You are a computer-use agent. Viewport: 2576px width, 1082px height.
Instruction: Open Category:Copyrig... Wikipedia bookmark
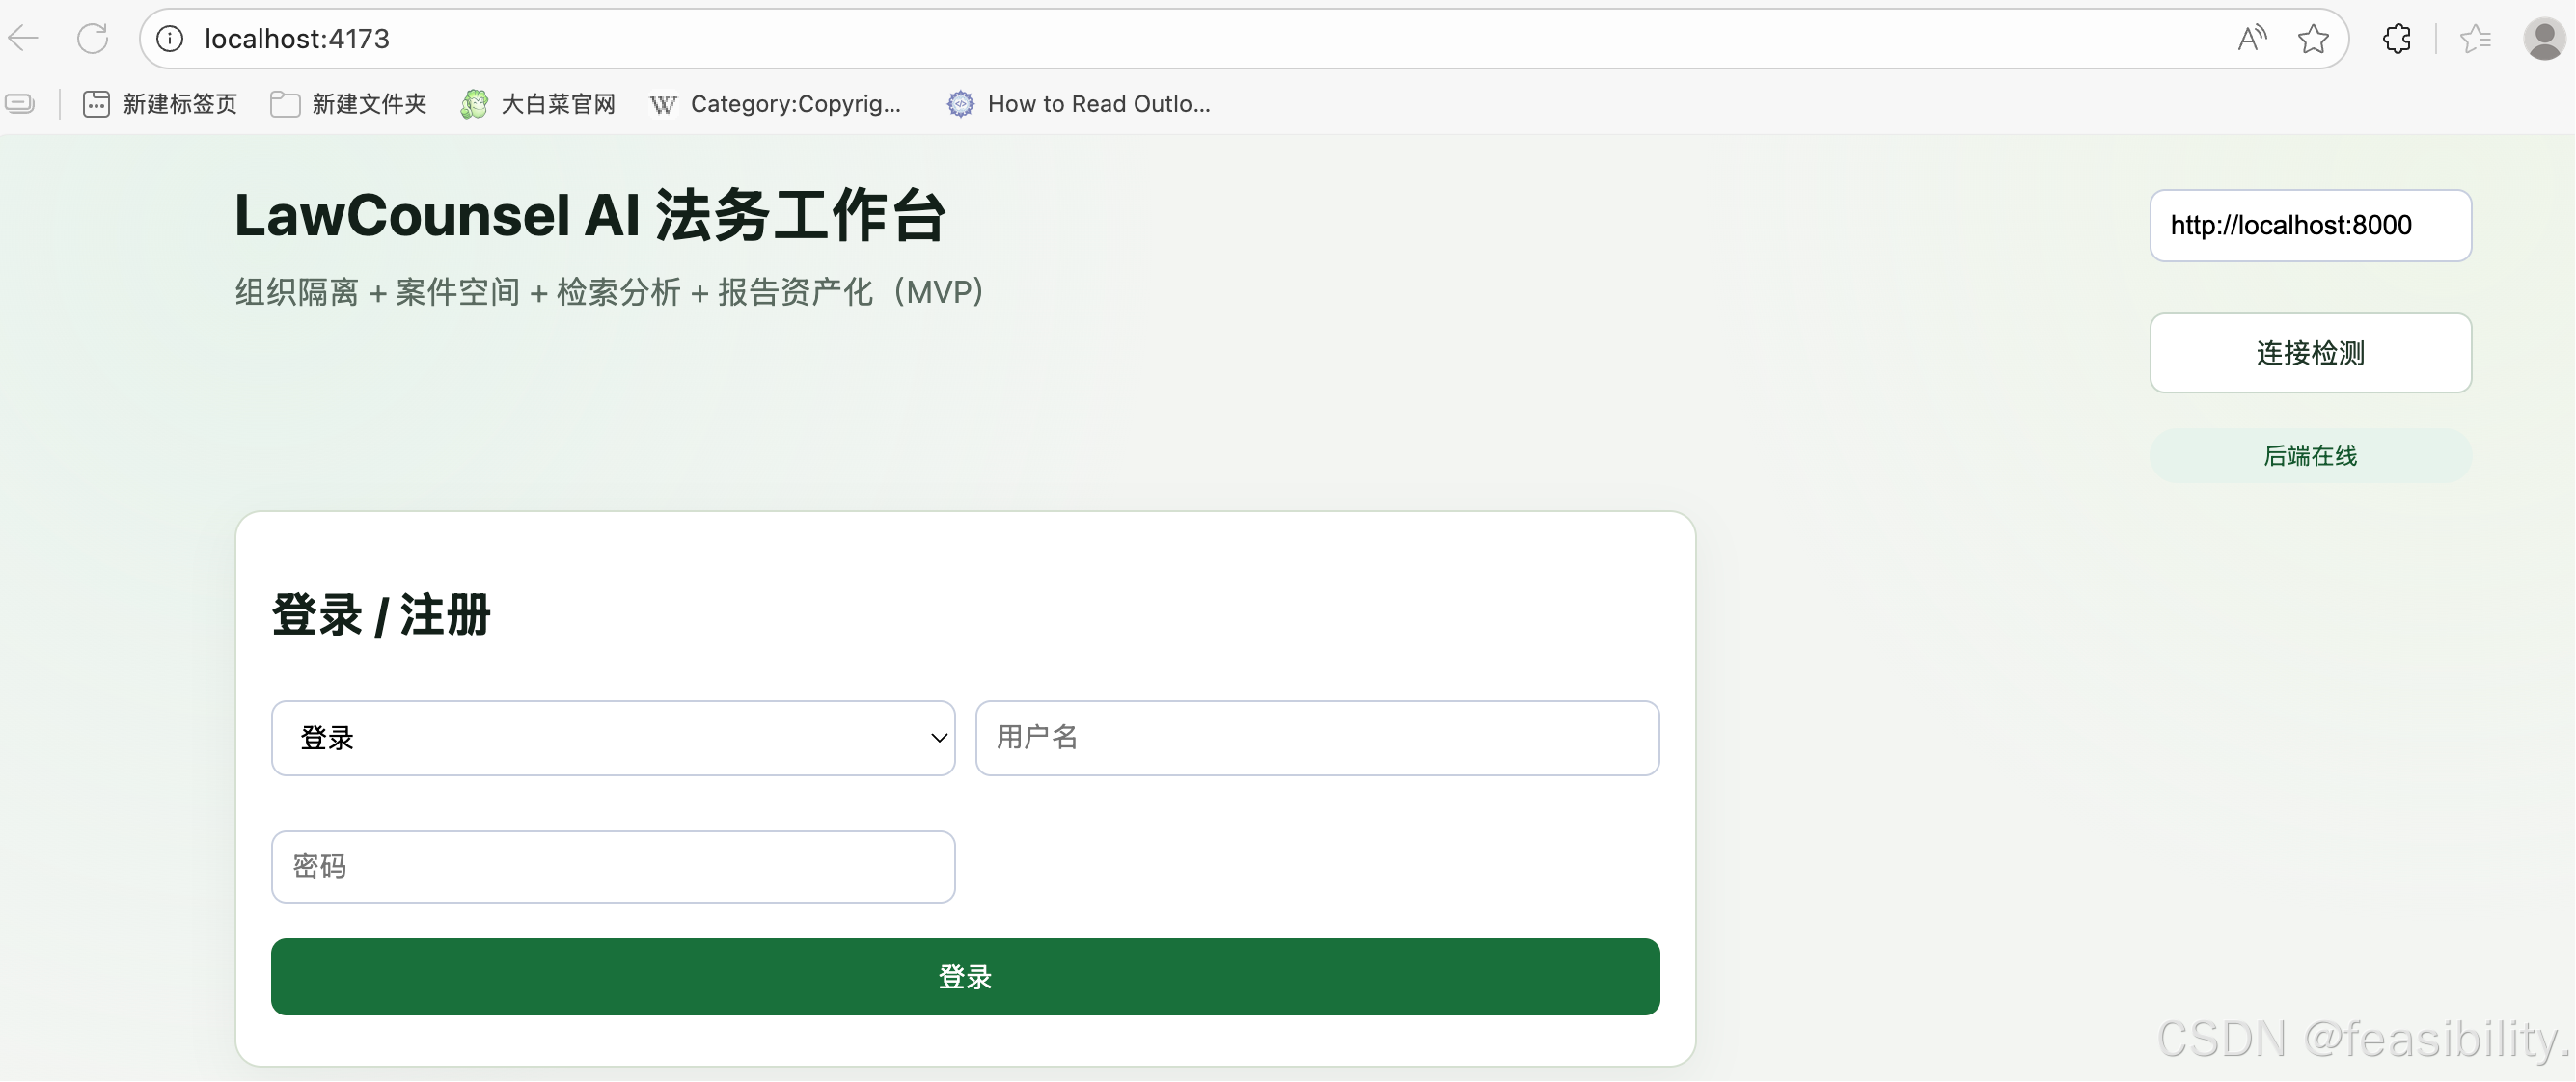tap(776, 104)
